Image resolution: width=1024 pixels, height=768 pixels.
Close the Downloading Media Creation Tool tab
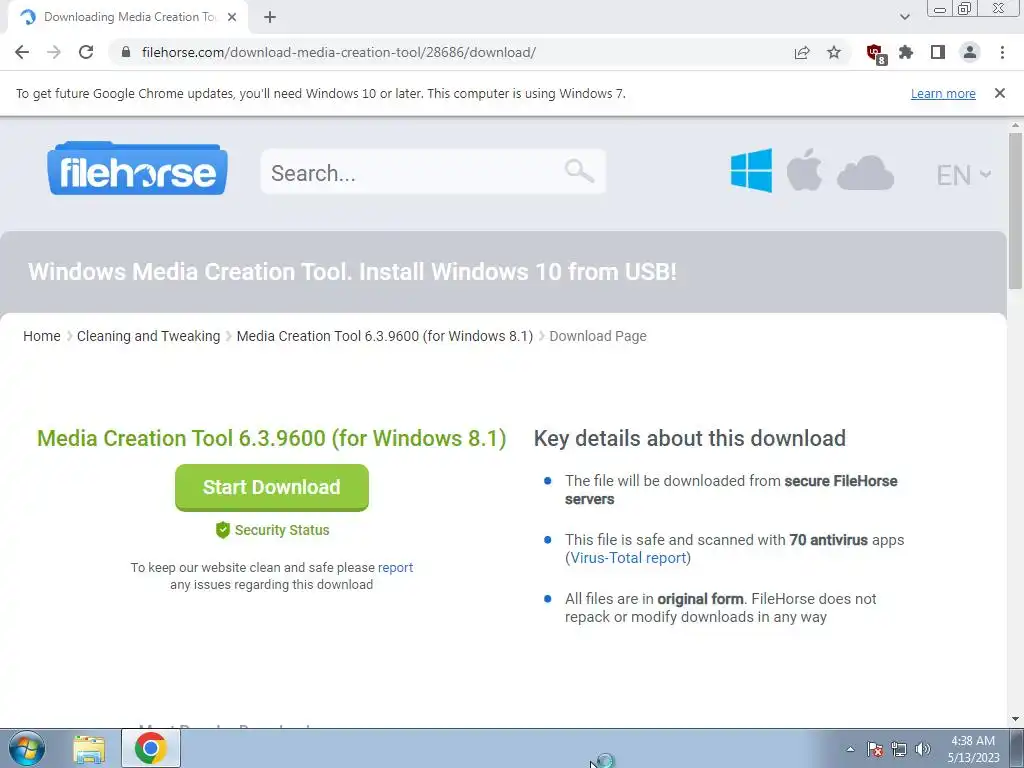tap(232, 17)
